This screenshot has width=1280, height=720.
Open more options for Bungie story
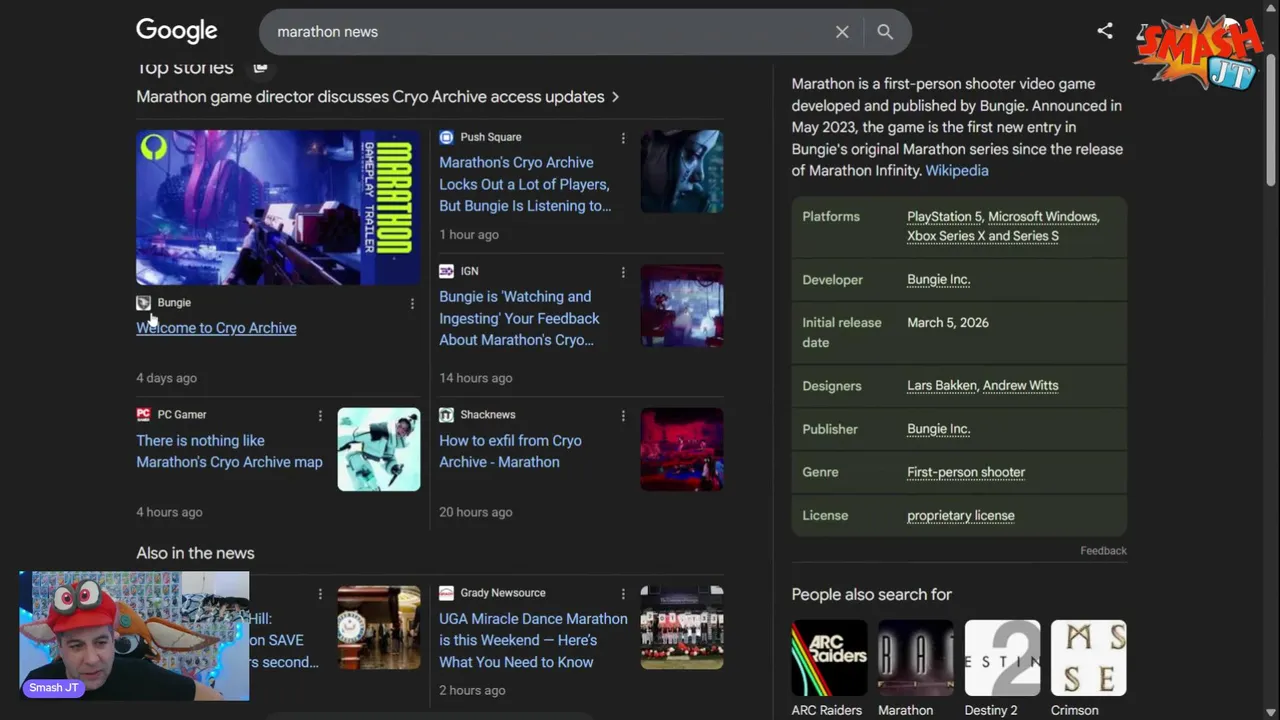coord(412,303)
